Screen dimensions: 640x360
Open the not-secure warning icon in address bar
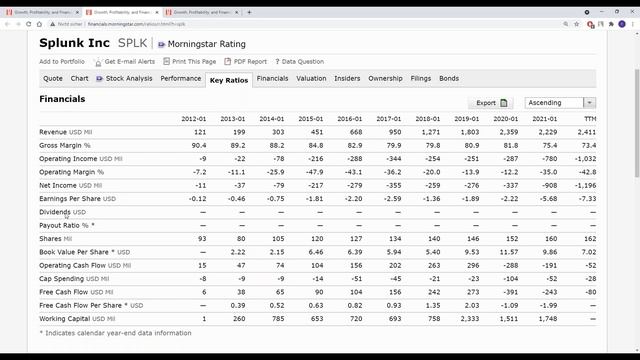(x=53, y=24)
